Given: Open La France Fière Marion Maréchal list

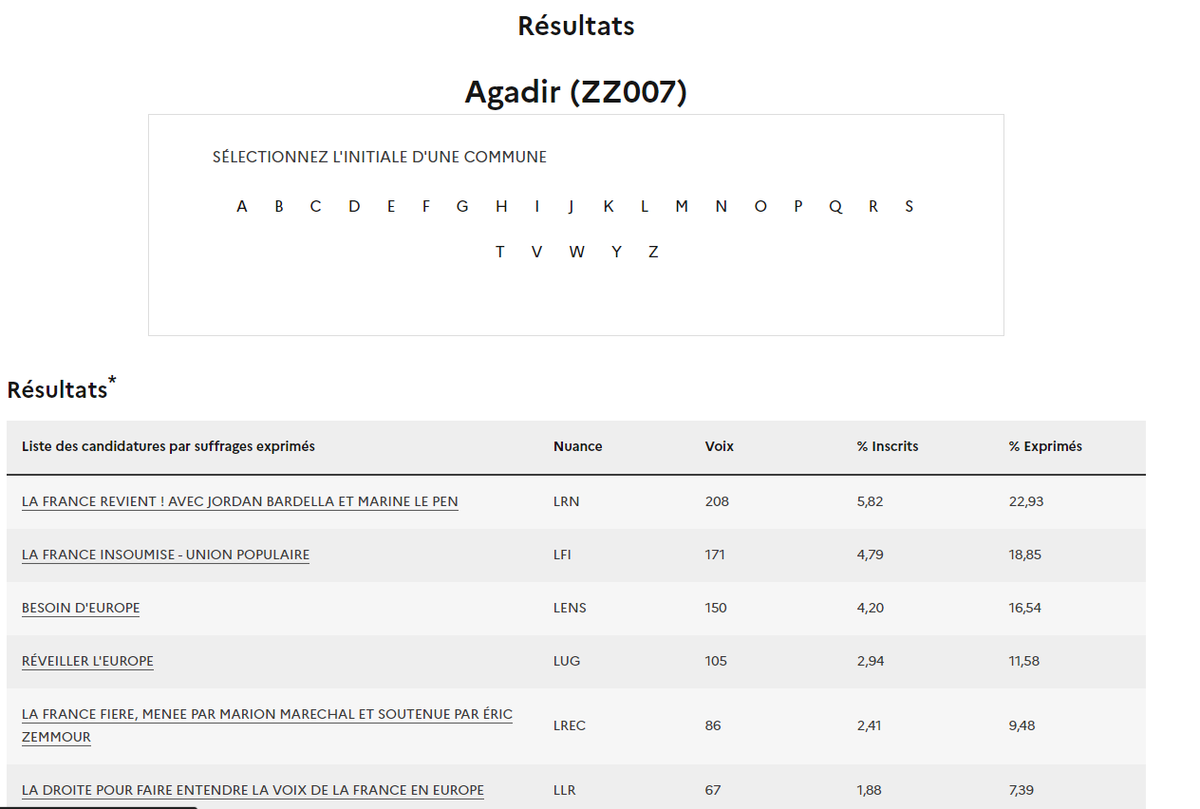Looking at the screenshot, I should click(x=267, y=726).
